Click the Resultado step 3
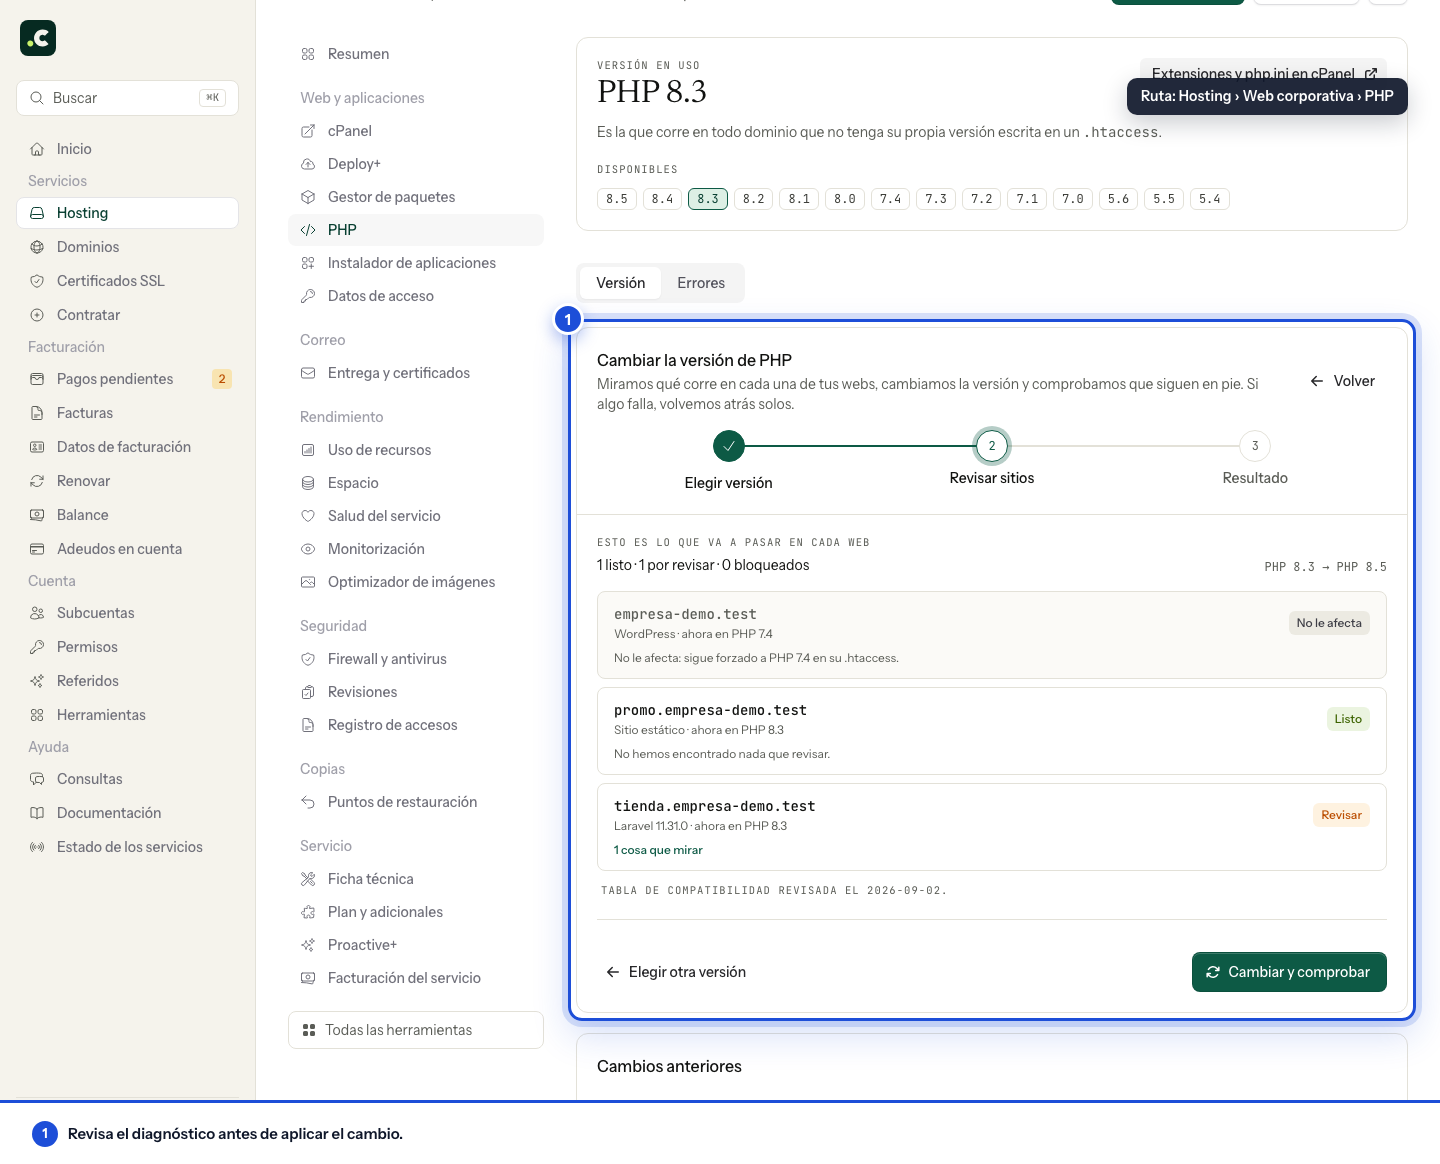This screenshot has width=1440, height=1164. click(1255, 446)
